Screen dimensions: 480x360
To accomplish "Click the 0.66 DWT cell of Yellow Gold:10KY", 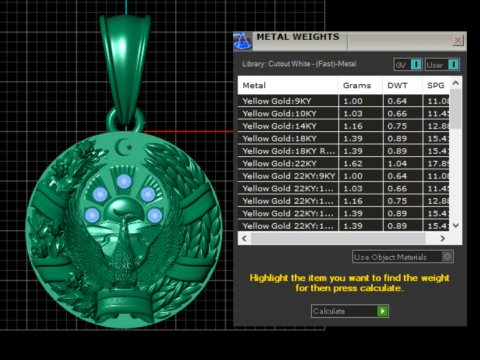I will (x=403, y=113).
